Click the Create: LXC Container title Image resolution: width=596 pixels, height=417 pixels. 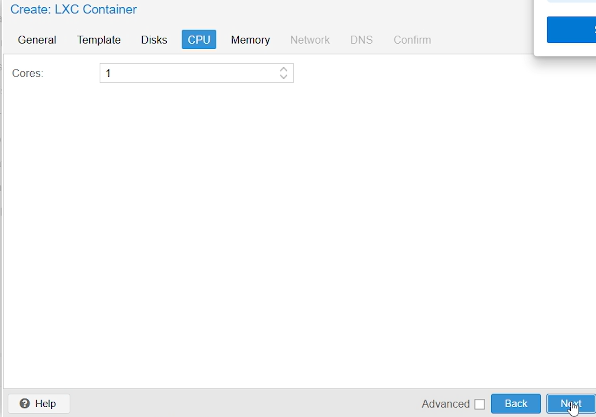point(73,10)
